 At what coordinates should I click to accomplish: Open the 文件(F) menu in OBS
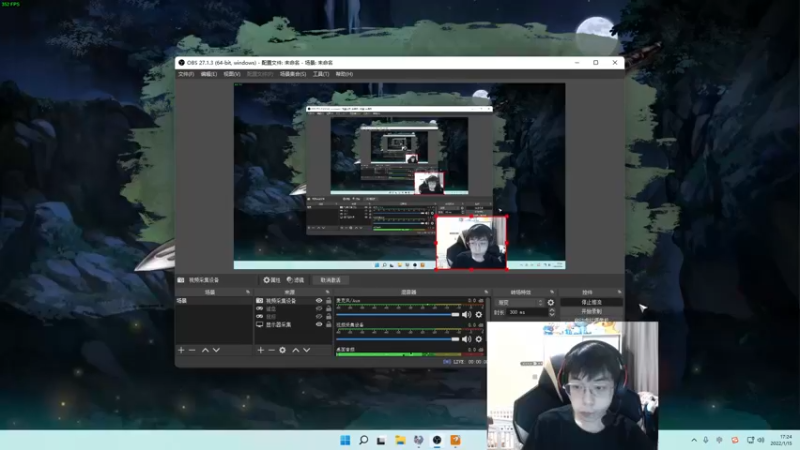186,74
